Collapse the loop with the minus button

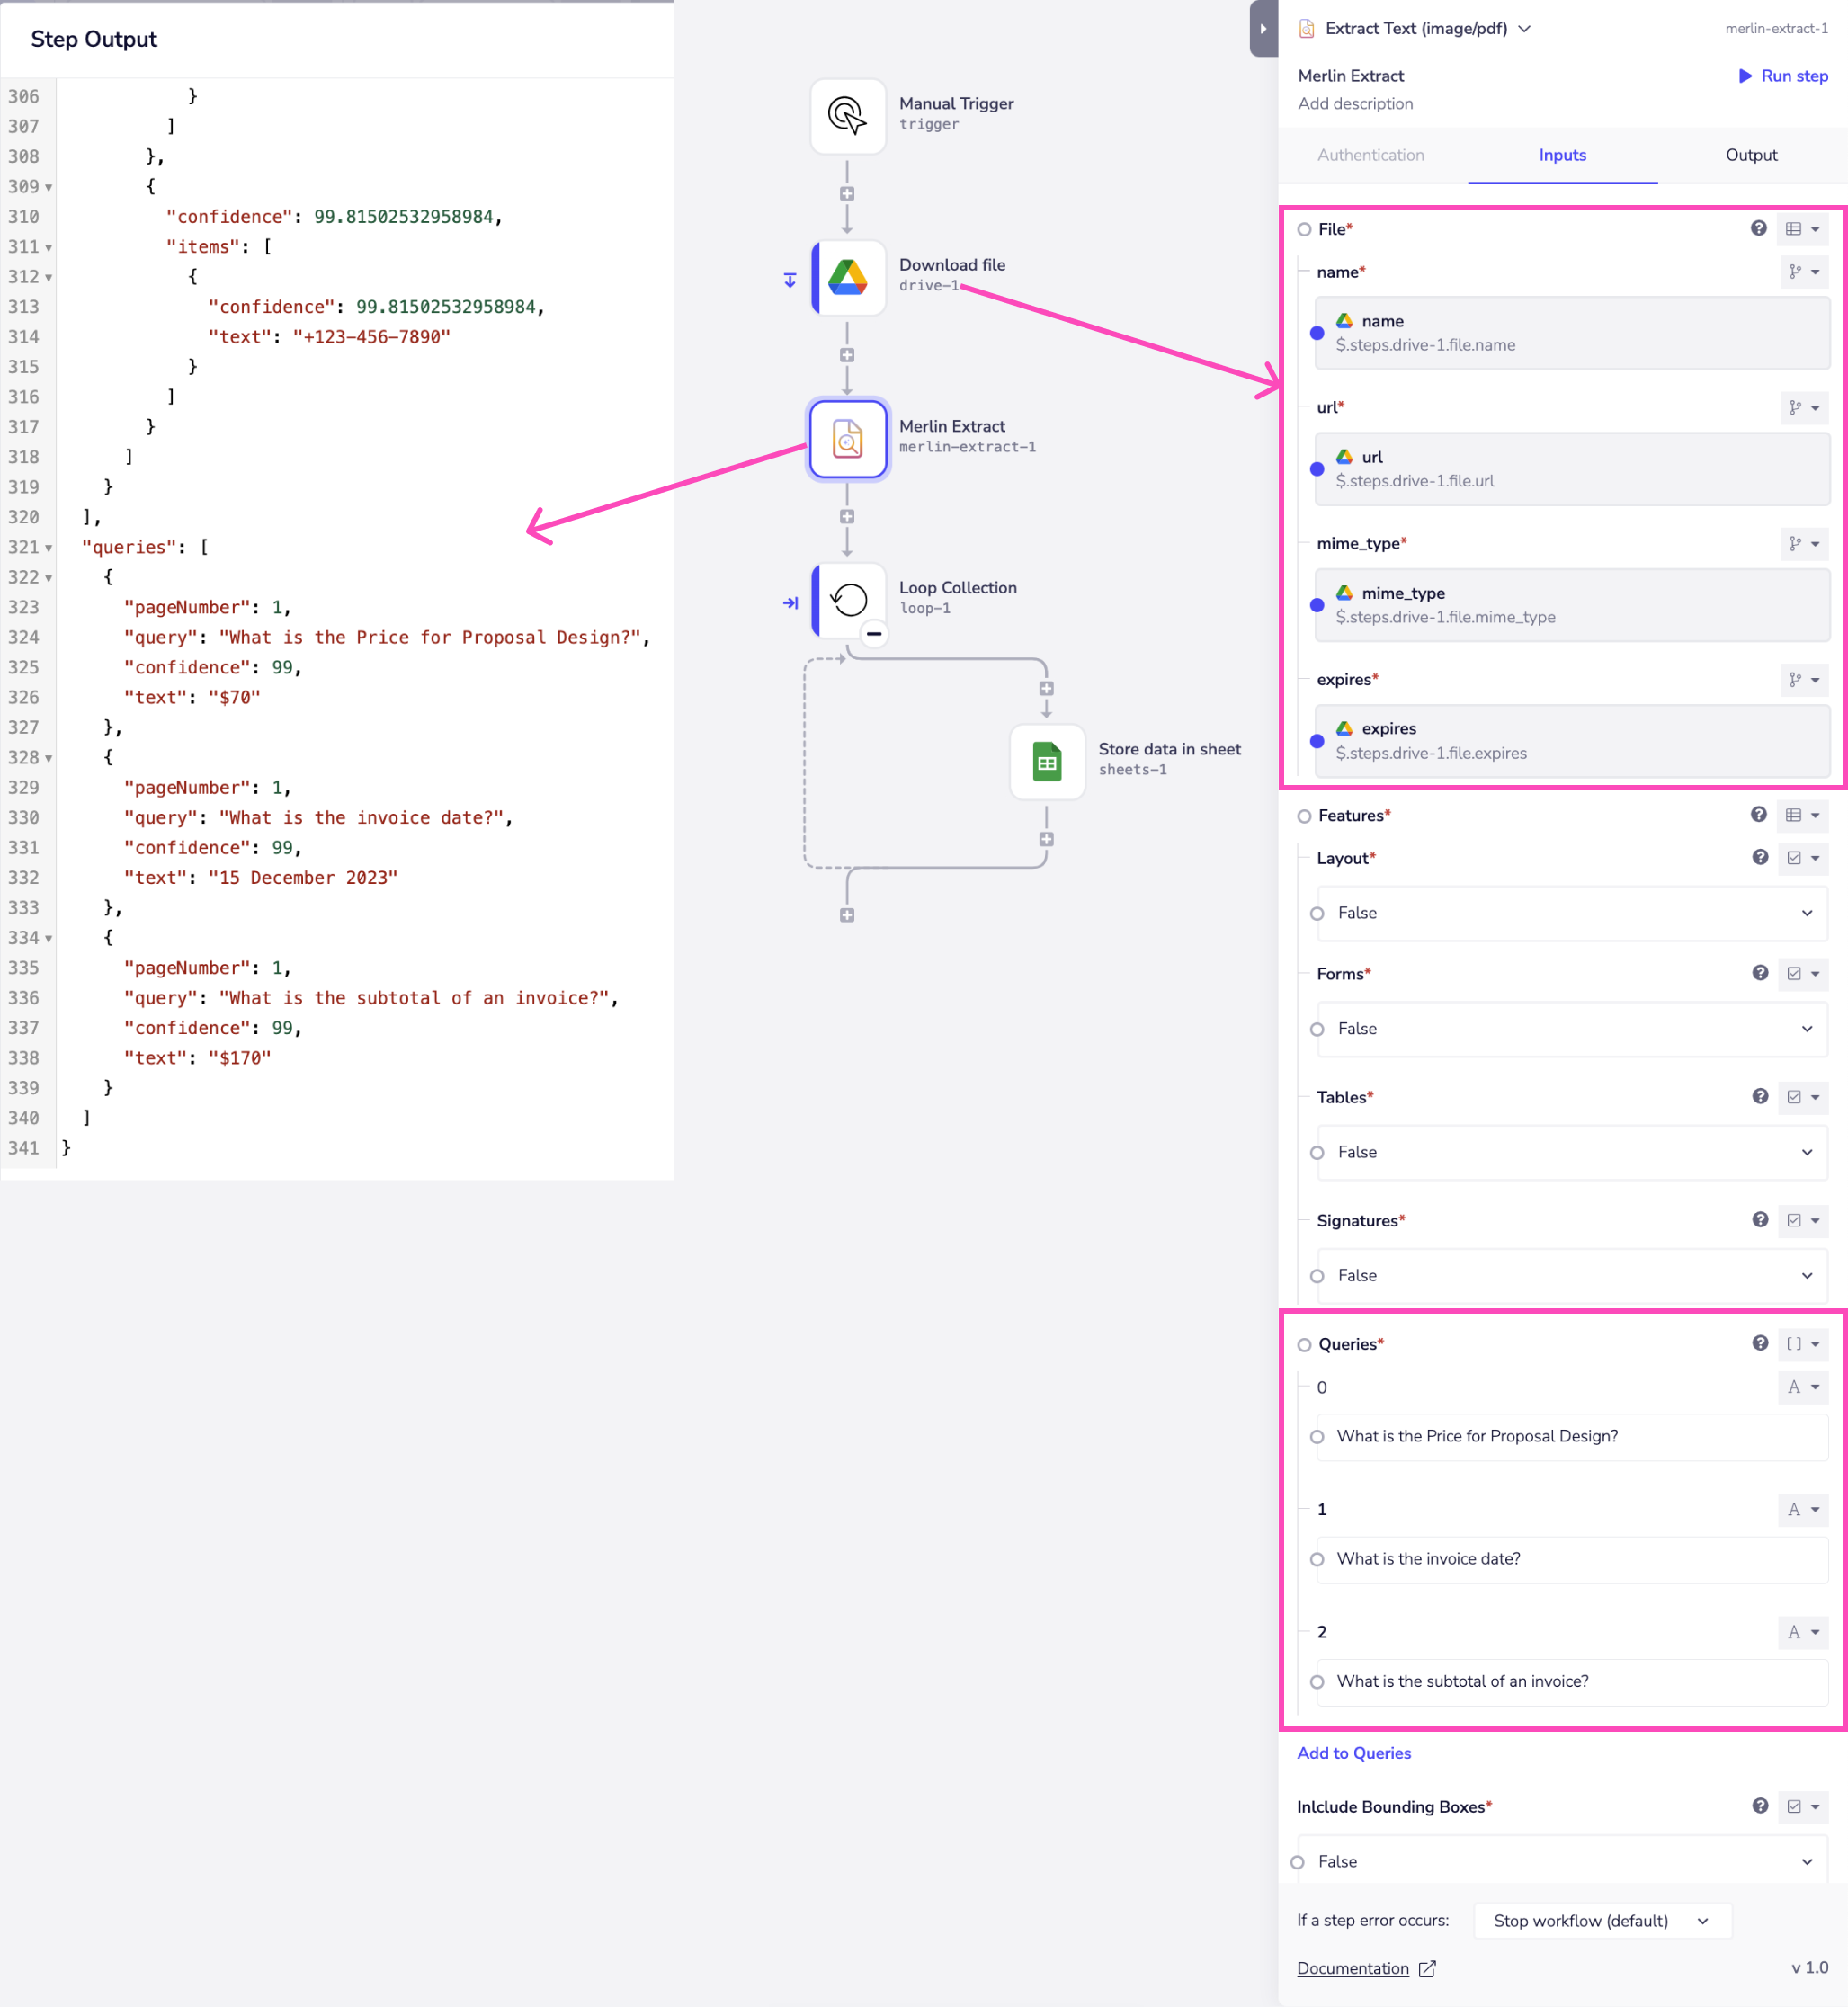(x=873, y=634)
